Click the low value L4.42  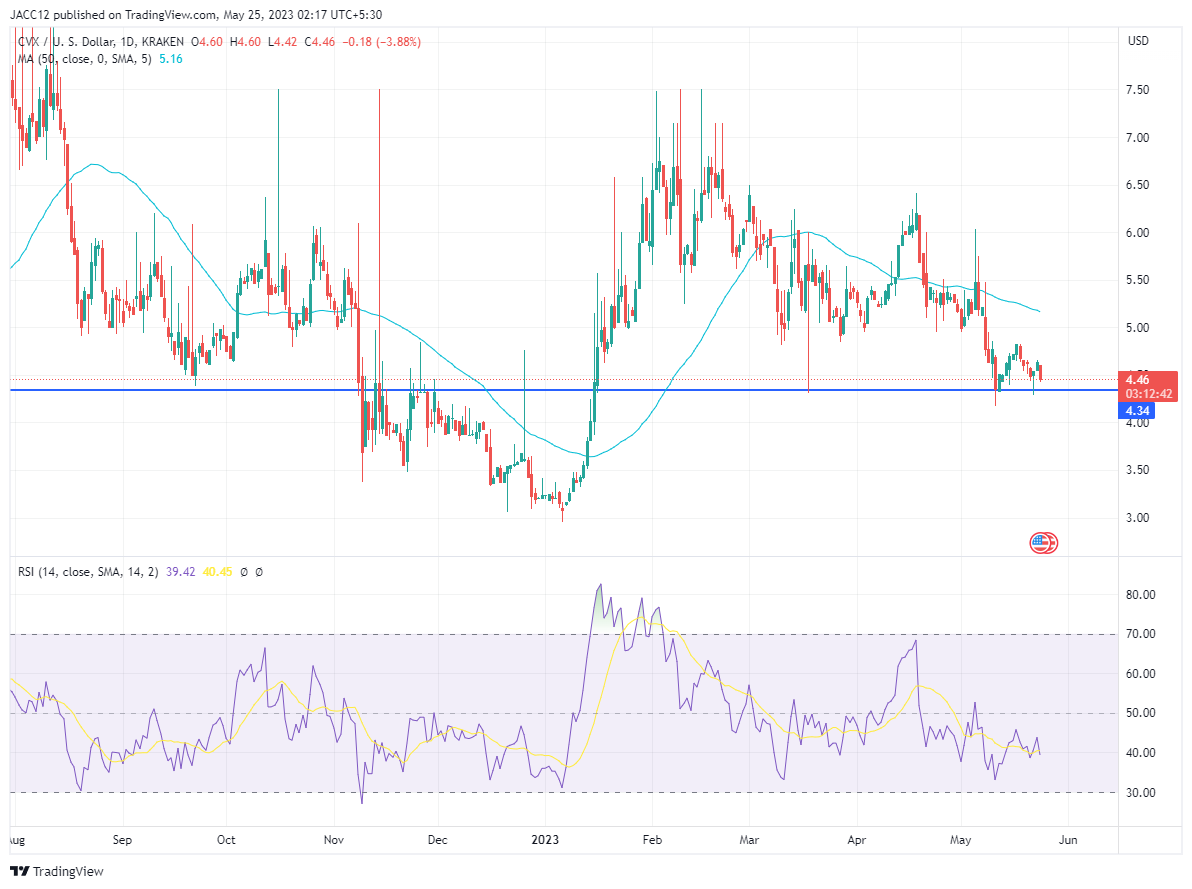[x=283, y=42]
